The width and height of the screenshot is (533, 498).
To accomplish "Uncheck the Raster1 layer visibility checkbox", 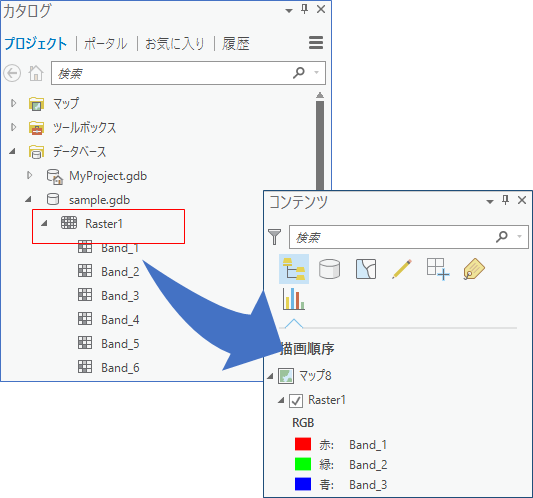I will [x=296, y=401].
